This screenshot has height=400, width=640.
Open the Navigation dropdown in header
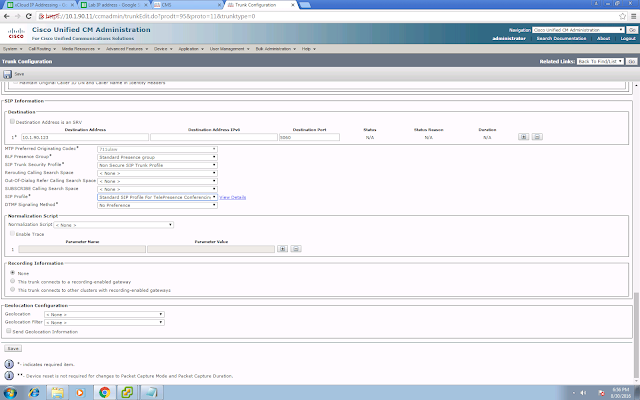(578, 30)
